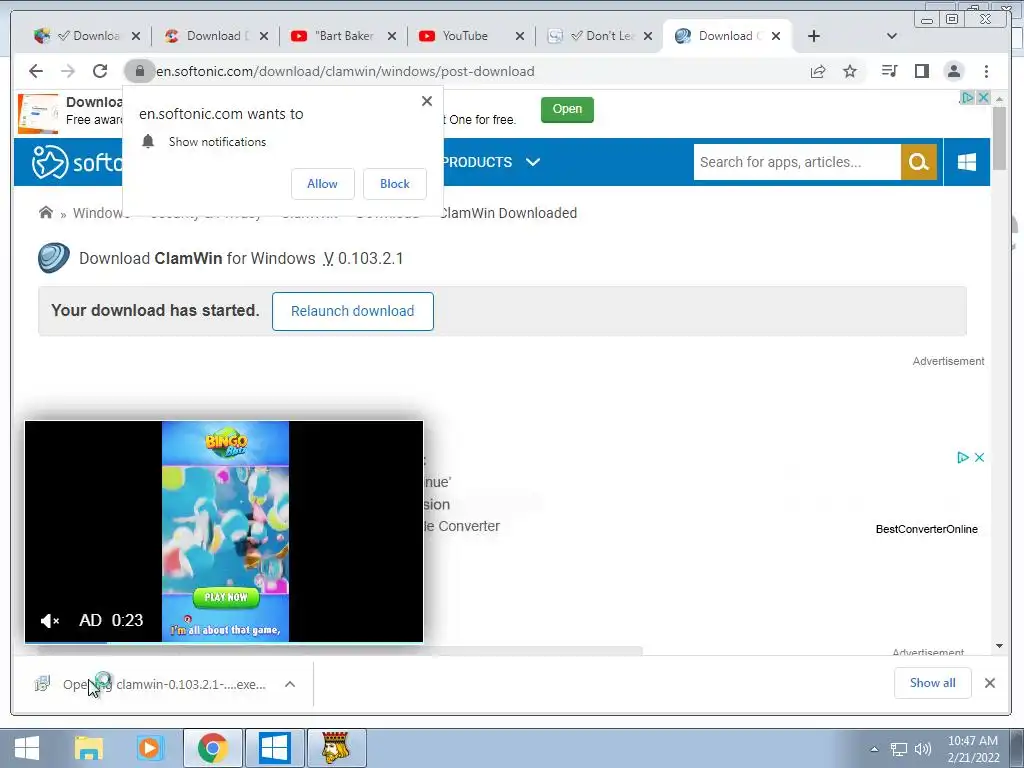The height and width of the screenshot is (768, 1024).
Task: Close the "Bart Baker" tab
Action: pyautogui.click(x=391, y=36)
